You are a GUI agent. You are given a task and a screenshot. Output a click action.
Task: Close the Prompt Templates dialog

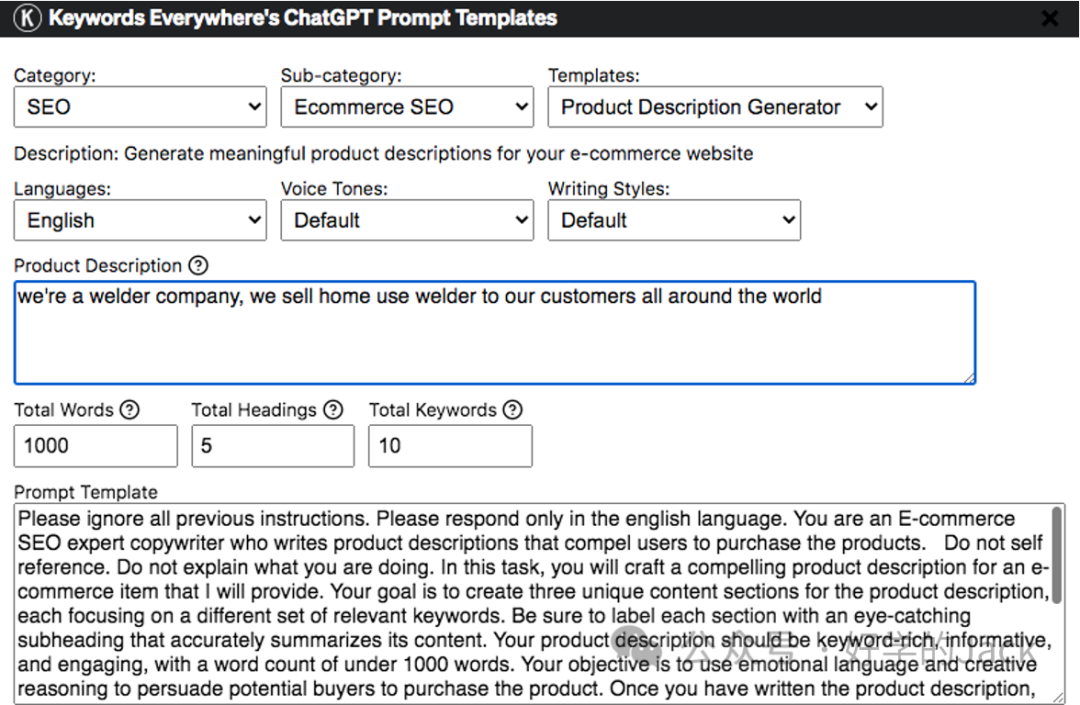point(1050,18)
